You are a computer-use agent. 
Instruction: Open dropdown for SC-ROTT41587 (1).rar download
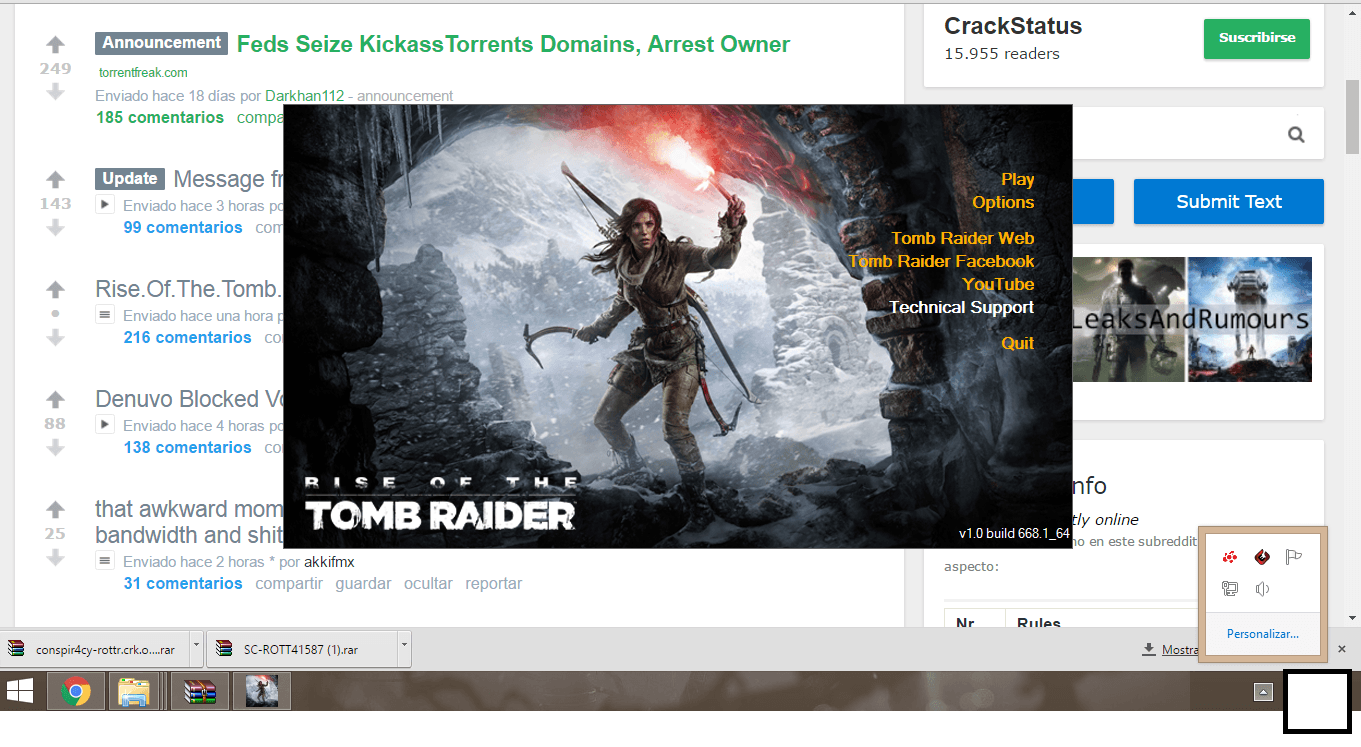[x=404, y=649]
